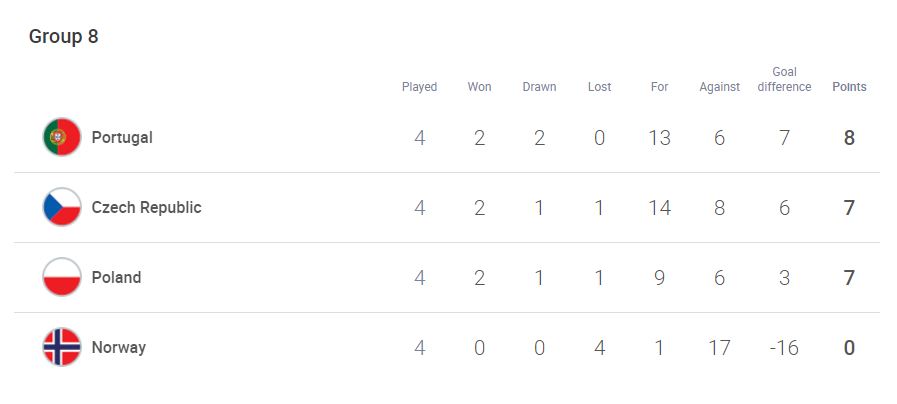This screenshot has width=897, height=404.
Task: Click the Czech Republic flag icon
Action: click(x=62, y=207)
